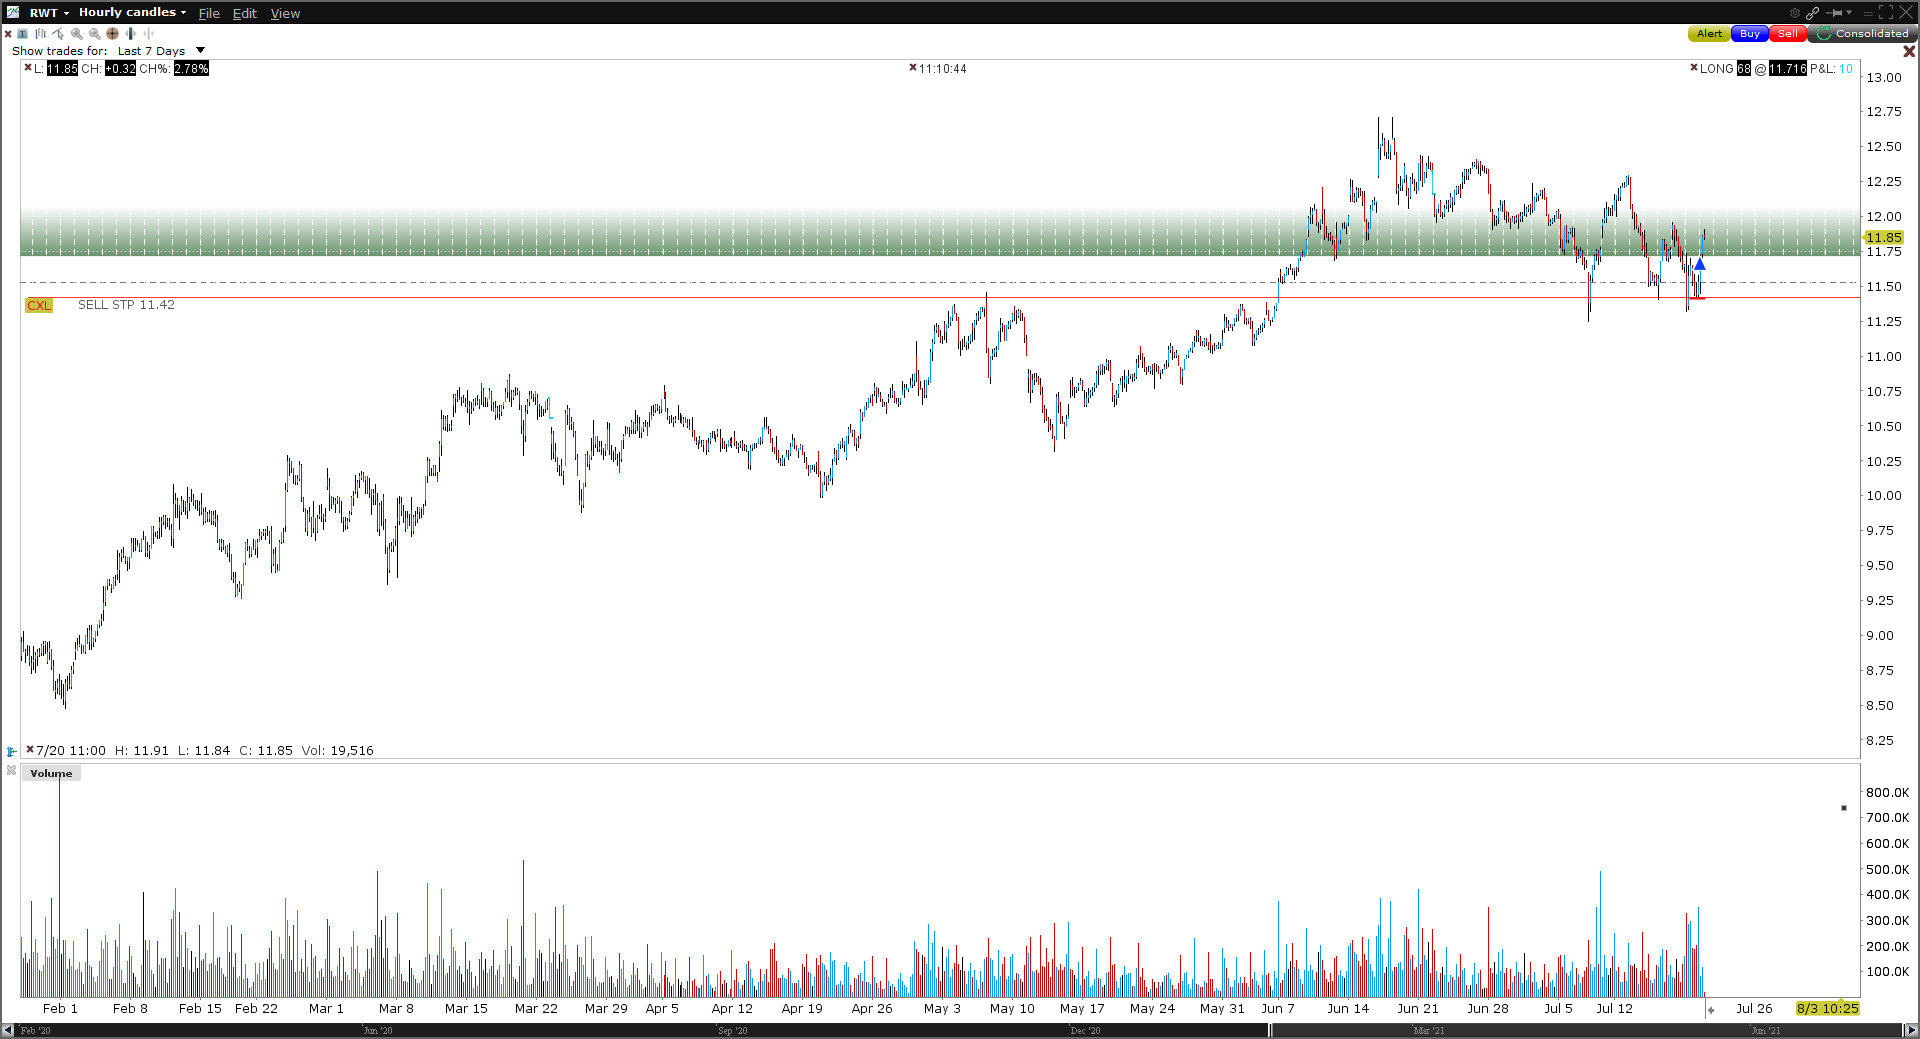Click the zoom in magnifier
This screenshot has height=1039, width=1920.
click(76, 34)
